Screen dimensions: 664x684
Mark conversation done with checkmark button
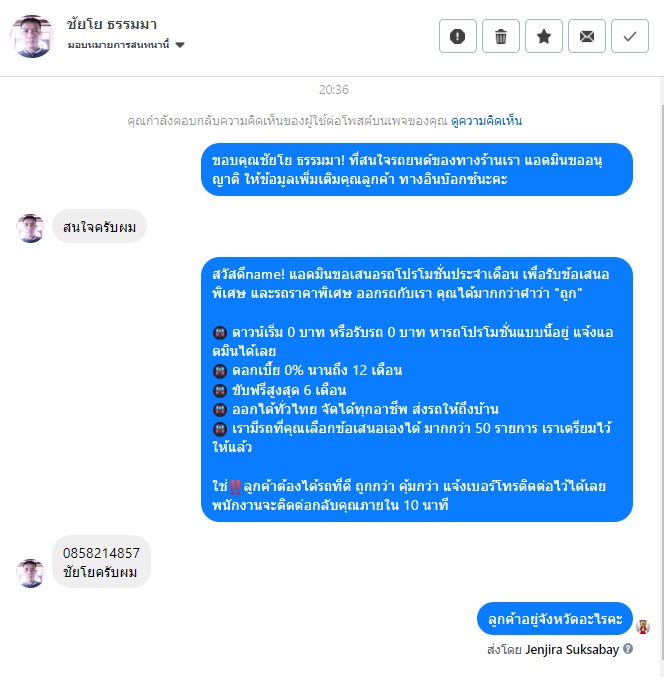[630, 36]
